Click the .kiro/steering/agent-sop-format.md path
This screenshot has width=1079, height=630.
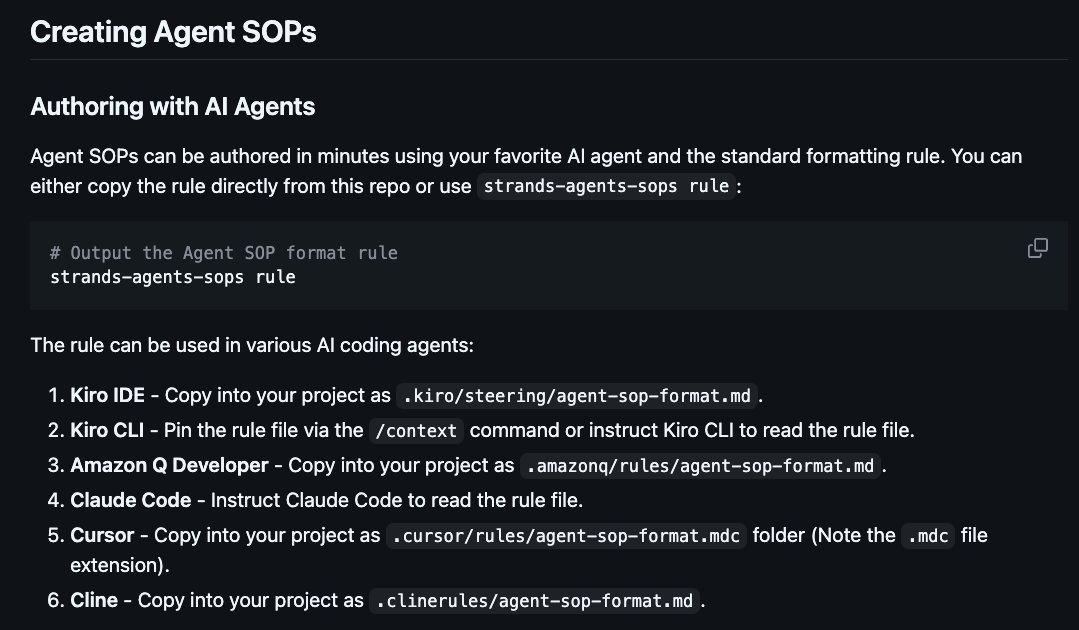pyautogui.click(x=577, y=396)
